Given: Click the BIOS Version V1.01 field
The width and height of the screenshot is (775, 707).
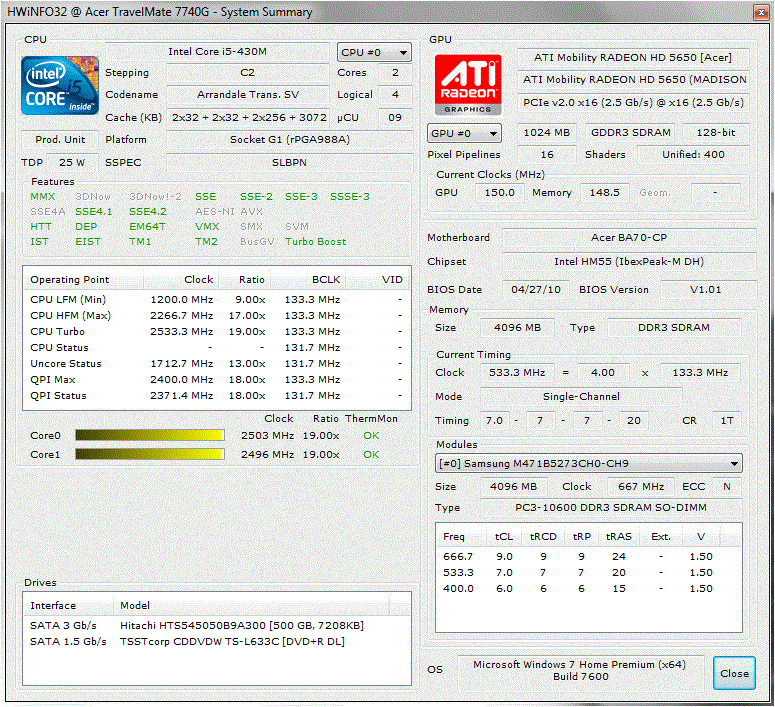Looking at the screenshot, I should pos(707,290).
